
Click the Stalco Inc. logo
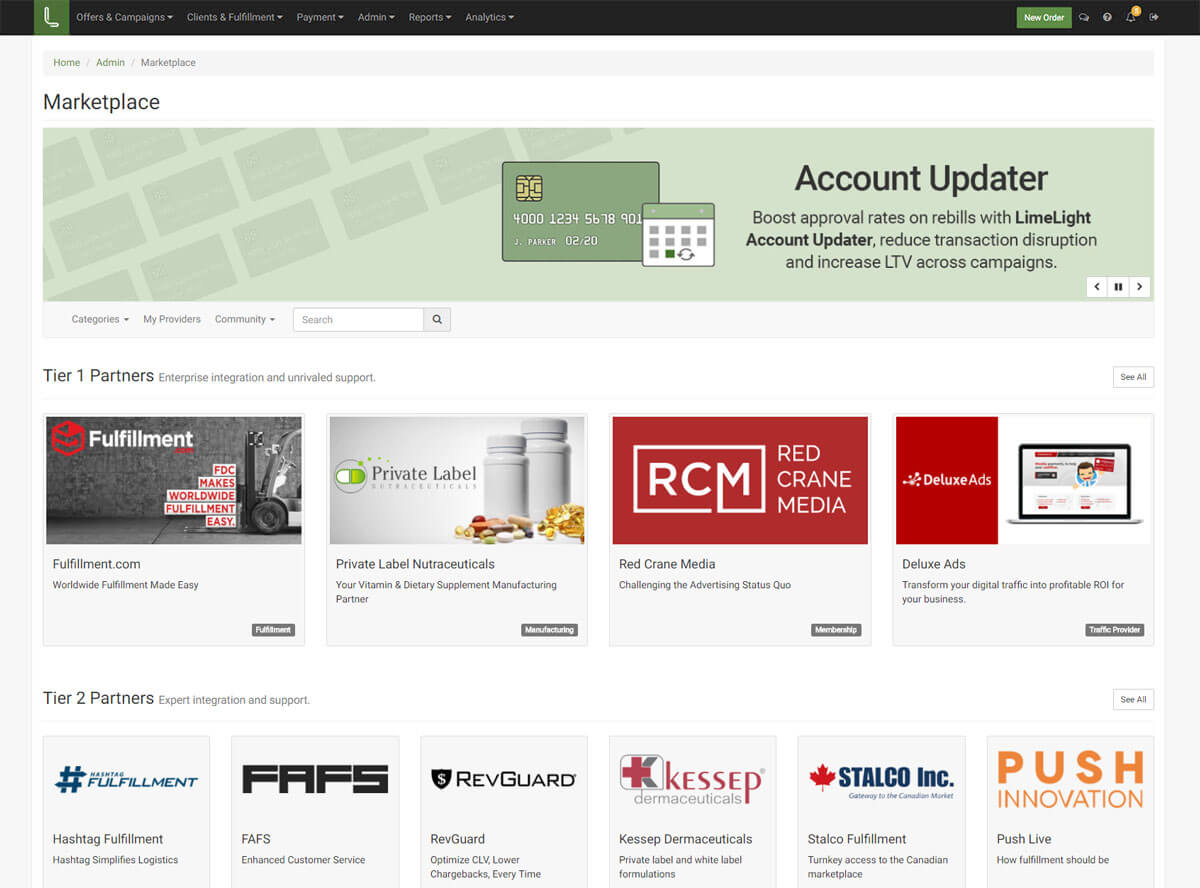(882, 779)
